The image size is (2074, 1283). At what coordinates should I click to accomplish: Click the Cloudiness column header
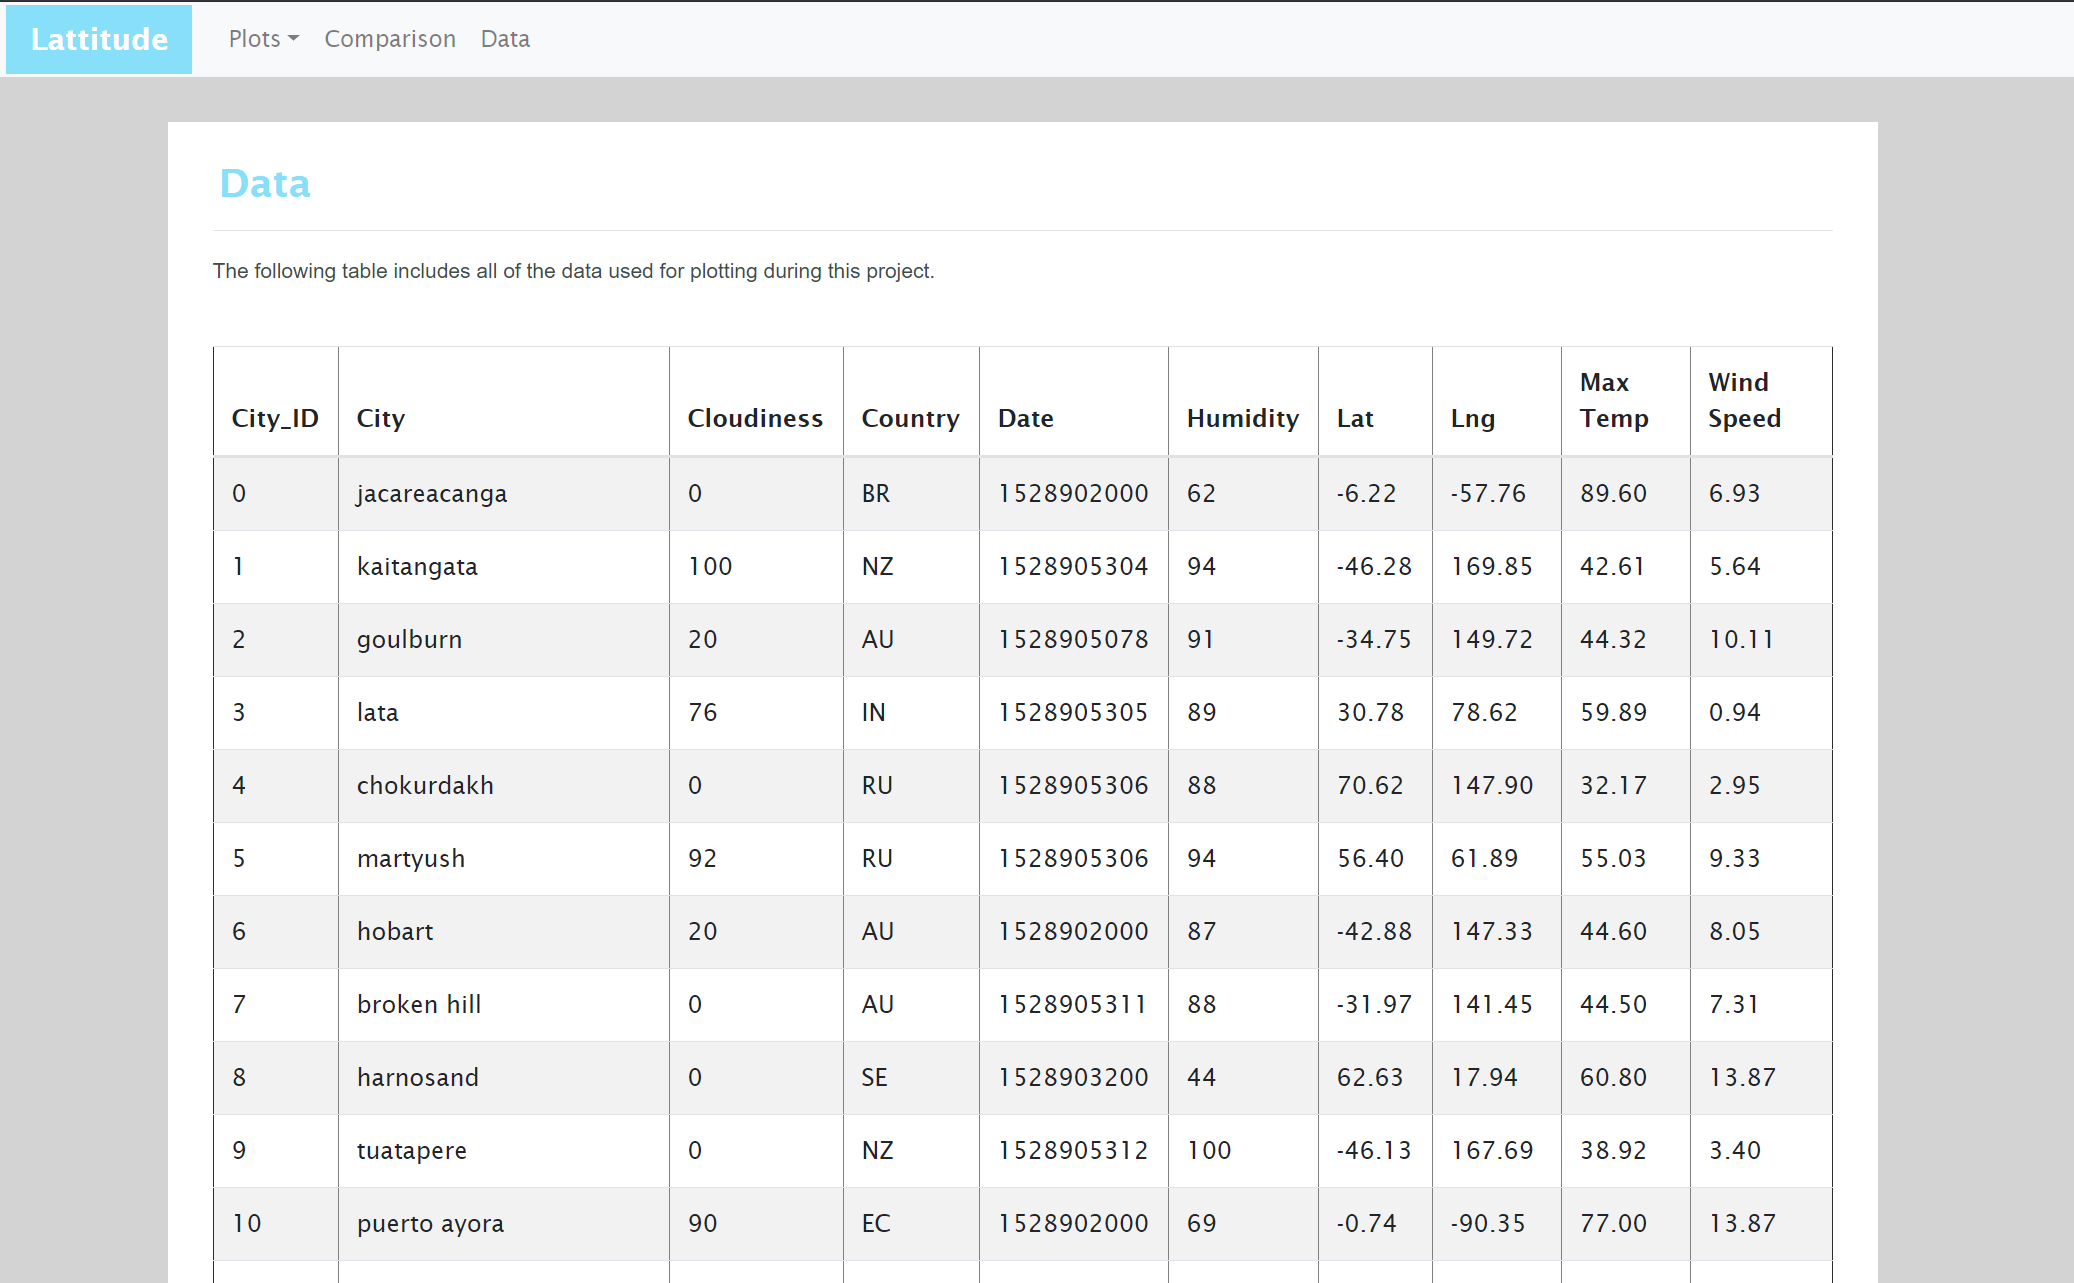755,418
